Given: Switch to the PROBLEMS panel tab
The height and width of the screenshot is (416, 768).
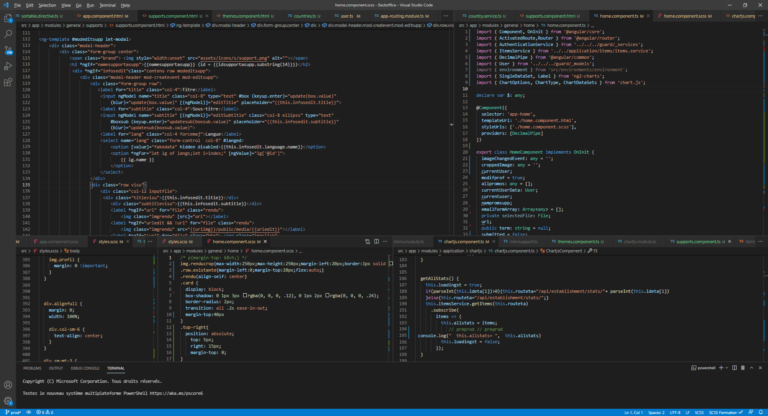Looking at the screenshot, I should click(32, 368).
